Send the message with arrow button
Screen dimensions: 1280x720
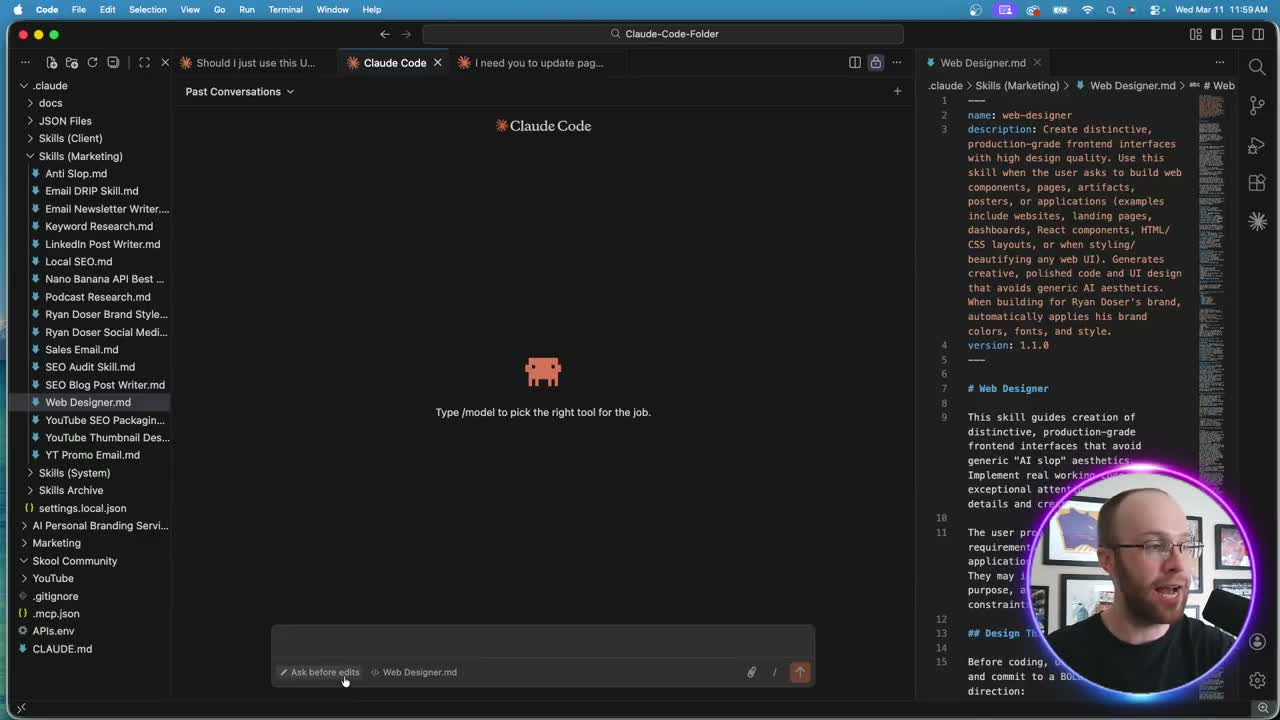pyautogui.click(x=800, y=672)
